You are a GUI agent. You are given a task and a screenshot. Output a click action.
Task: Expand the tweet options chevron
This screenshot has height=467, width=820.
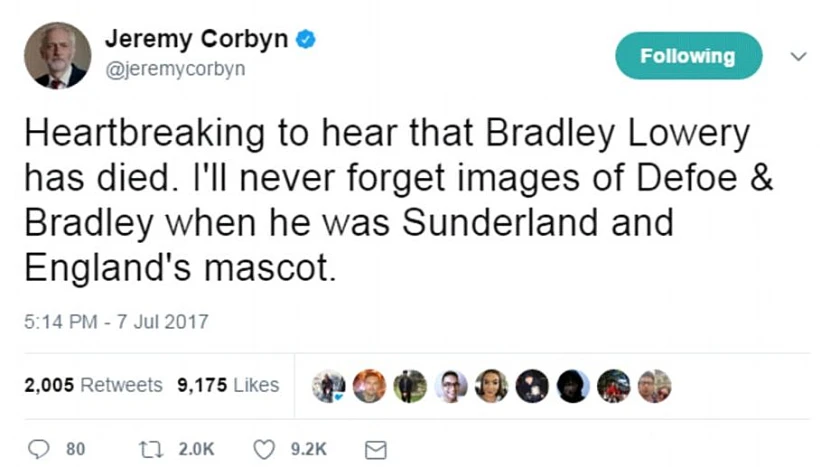point(797,57)
